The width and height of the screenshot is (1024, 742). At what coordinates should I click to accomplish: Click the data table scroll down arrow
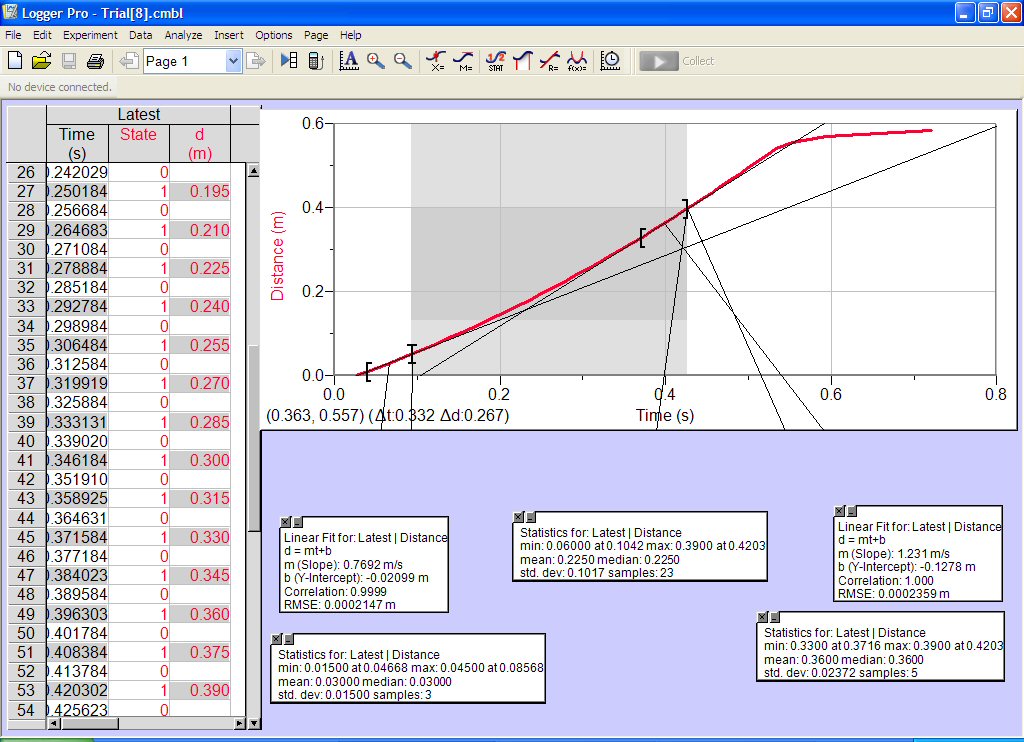coord(253,724)
